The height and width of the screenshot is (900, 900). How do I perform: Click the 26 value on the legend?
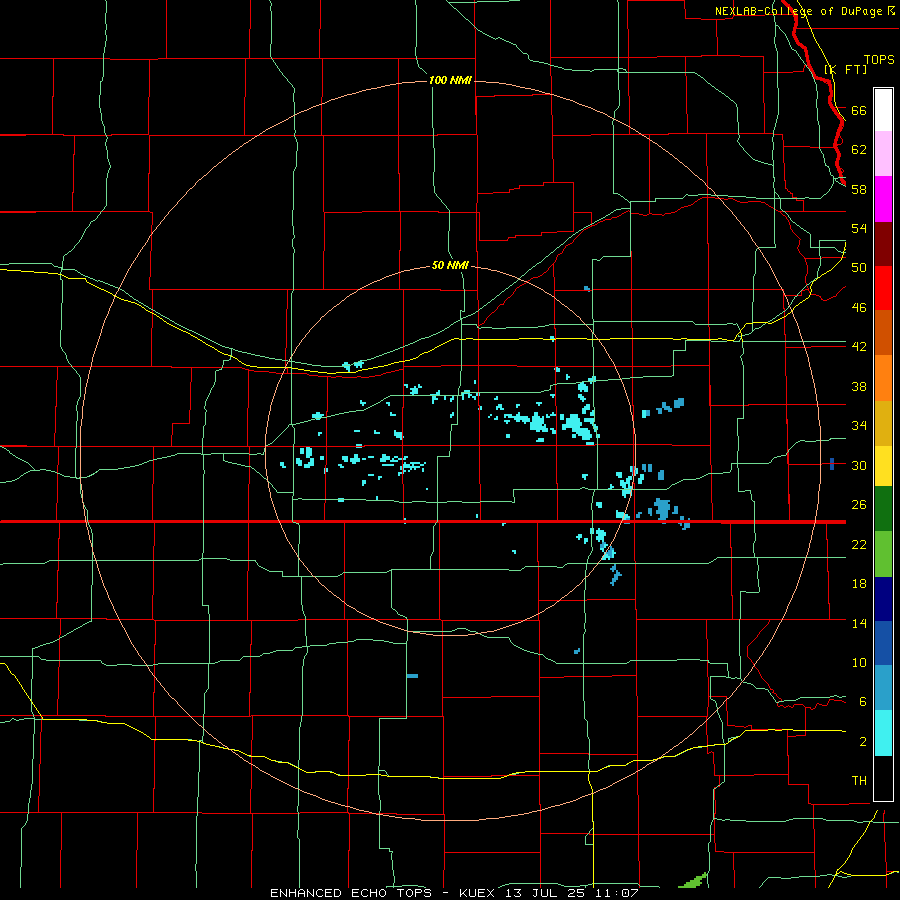(x=859, y=505)
